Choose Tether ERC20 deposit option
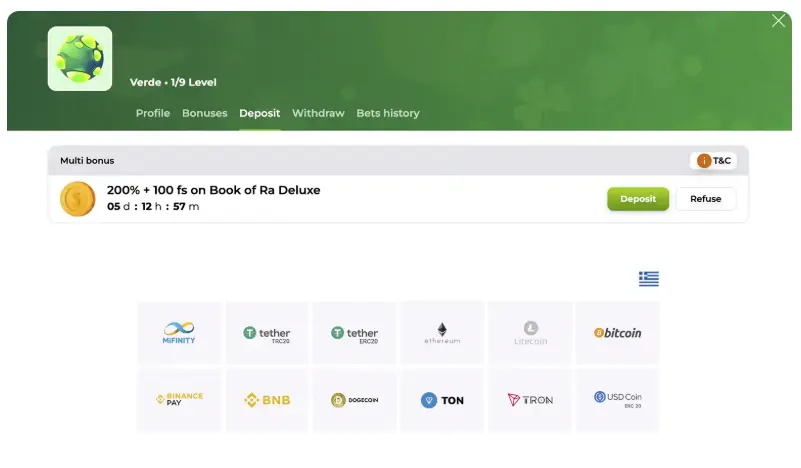This screenshot has width=801, height=468. pyautogui.click(x=355, y=333)
